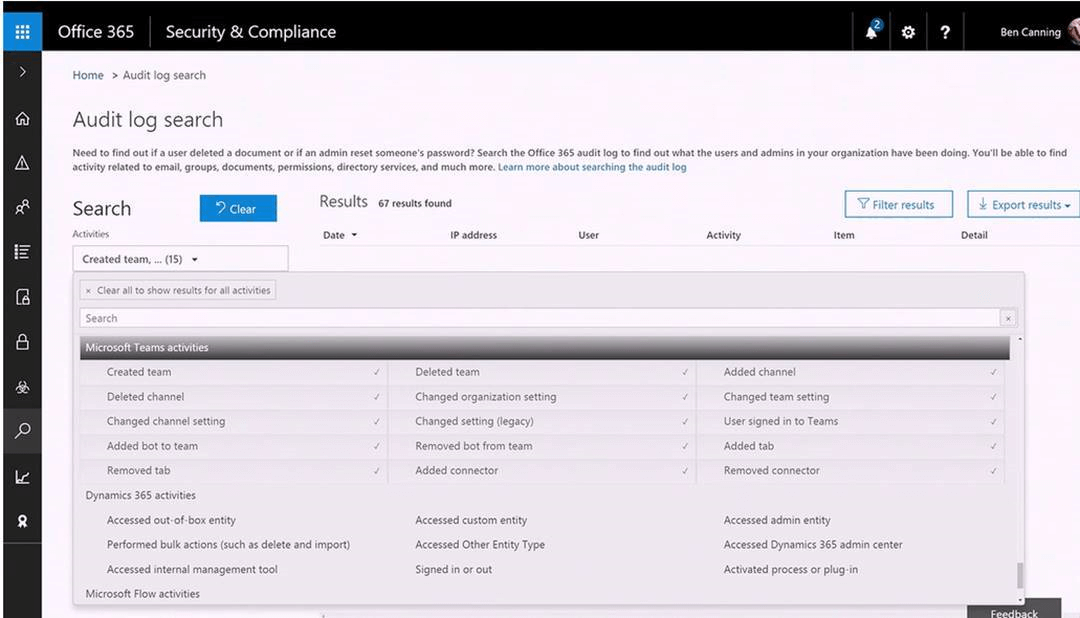Viewport: 1080px width, 618px height.
Task: Open Permissions people icon in sidebar
Action: point(22,208)
